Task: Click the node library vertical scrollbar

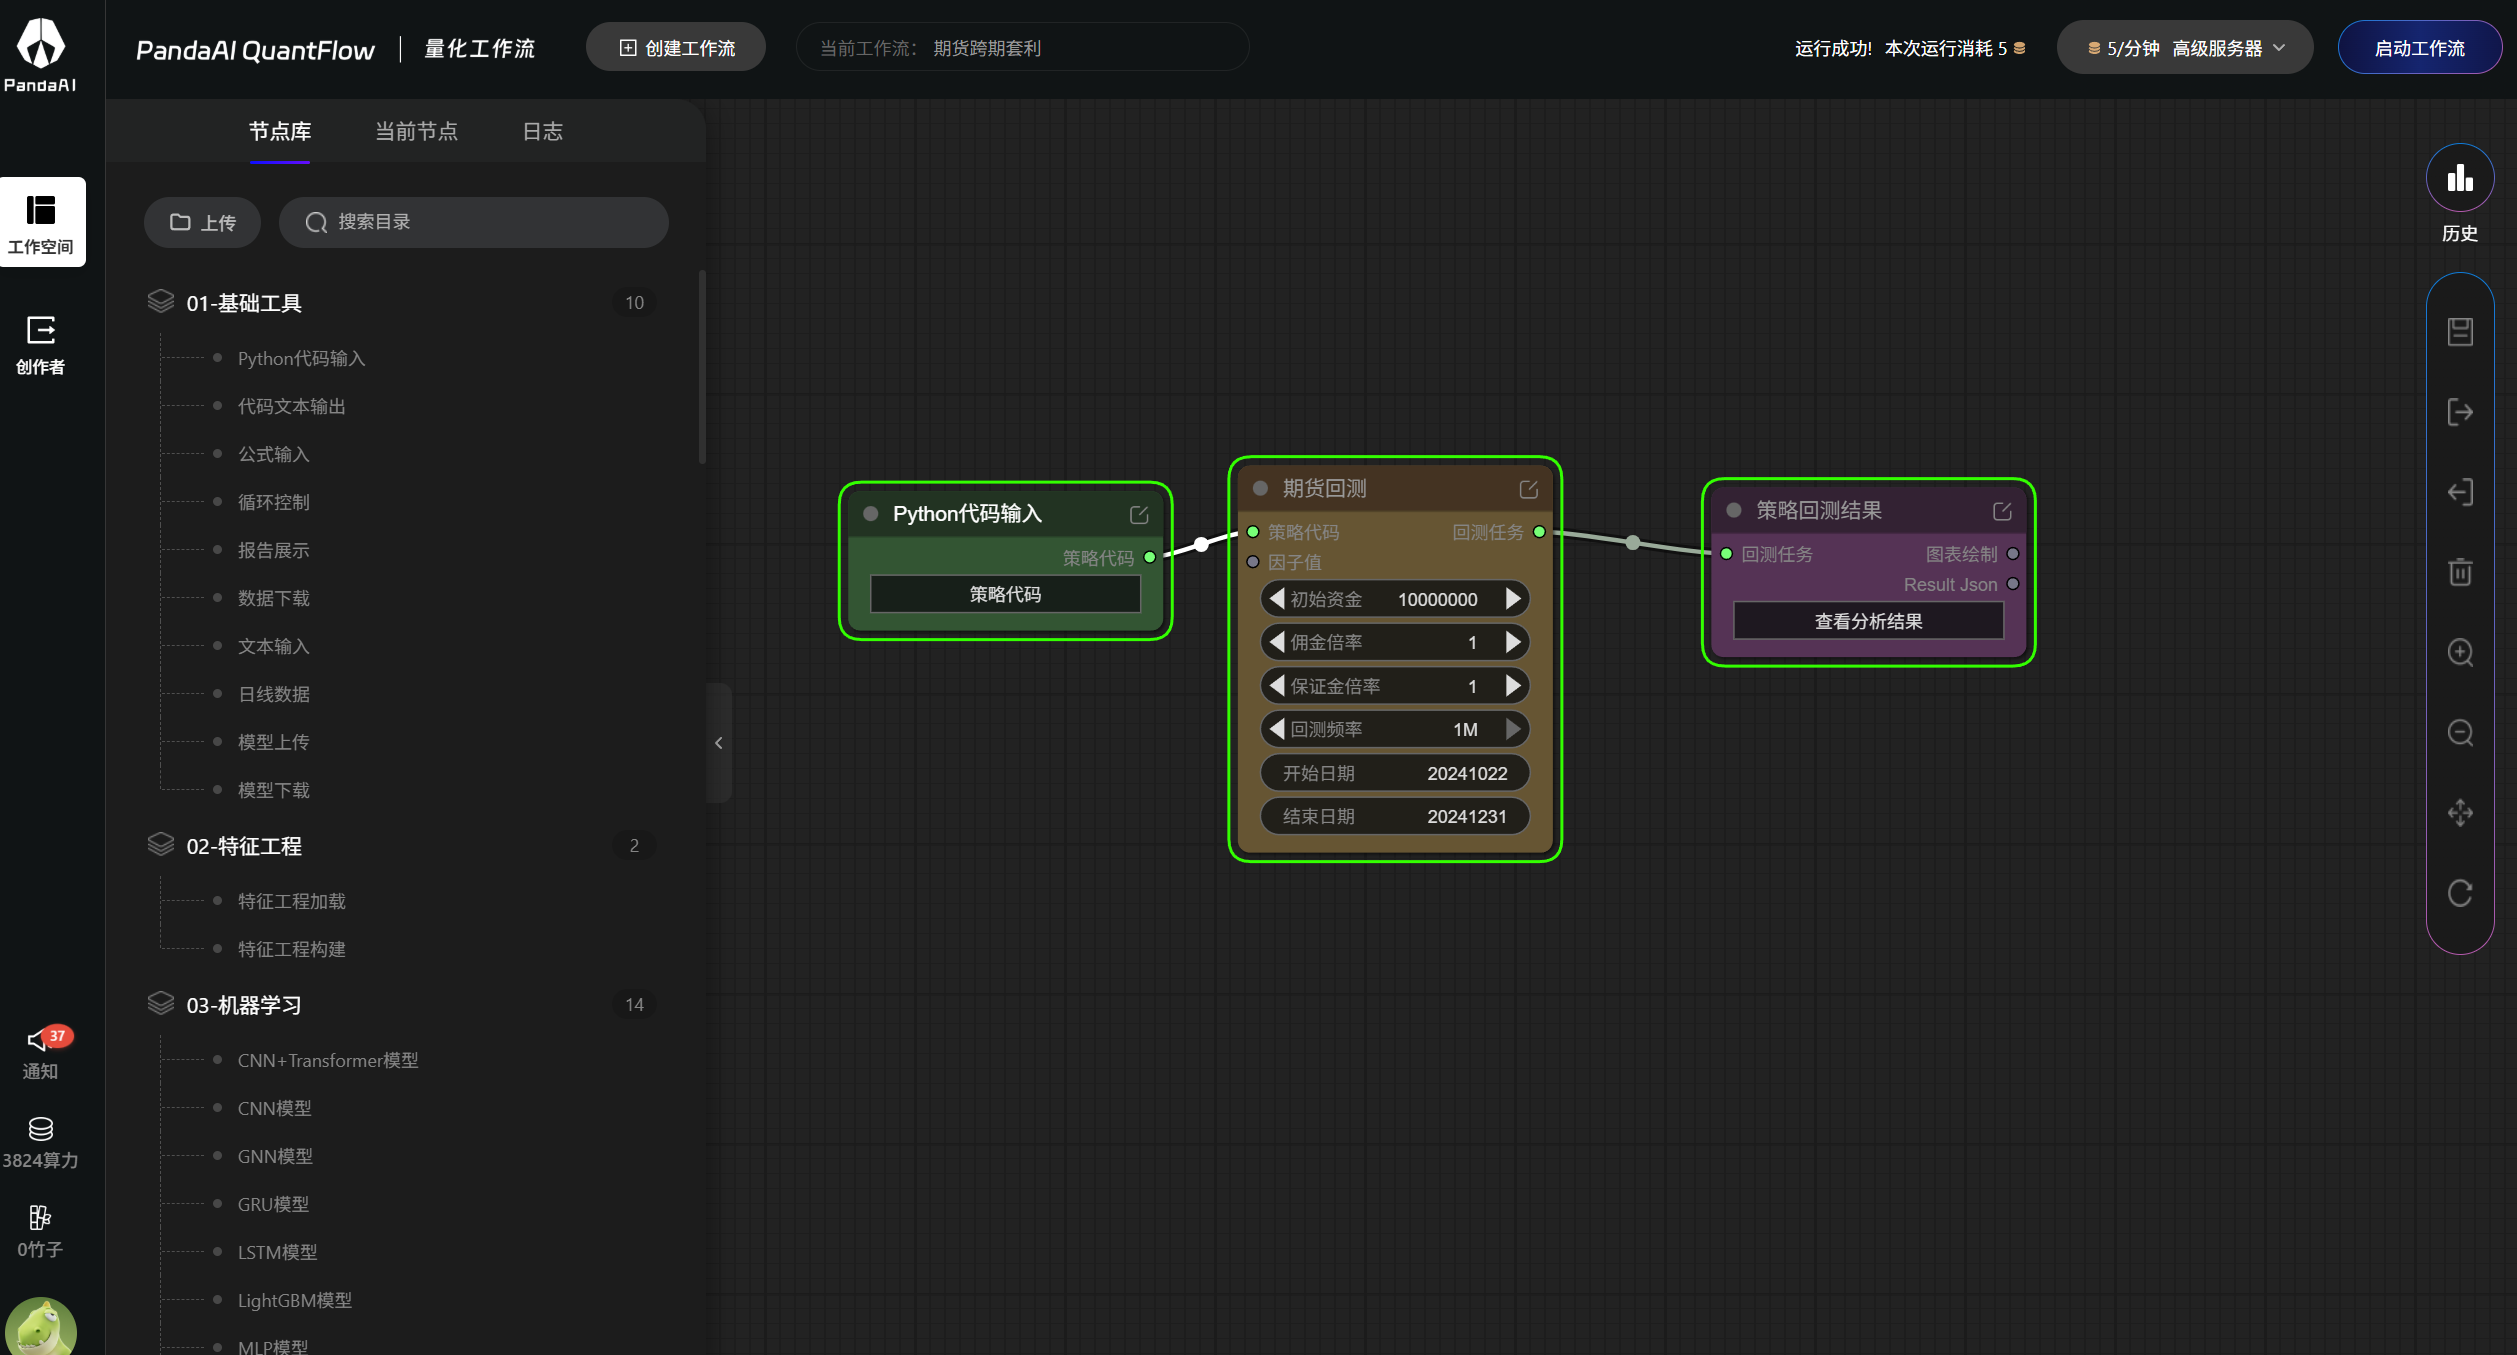Action: click(702, 367)
